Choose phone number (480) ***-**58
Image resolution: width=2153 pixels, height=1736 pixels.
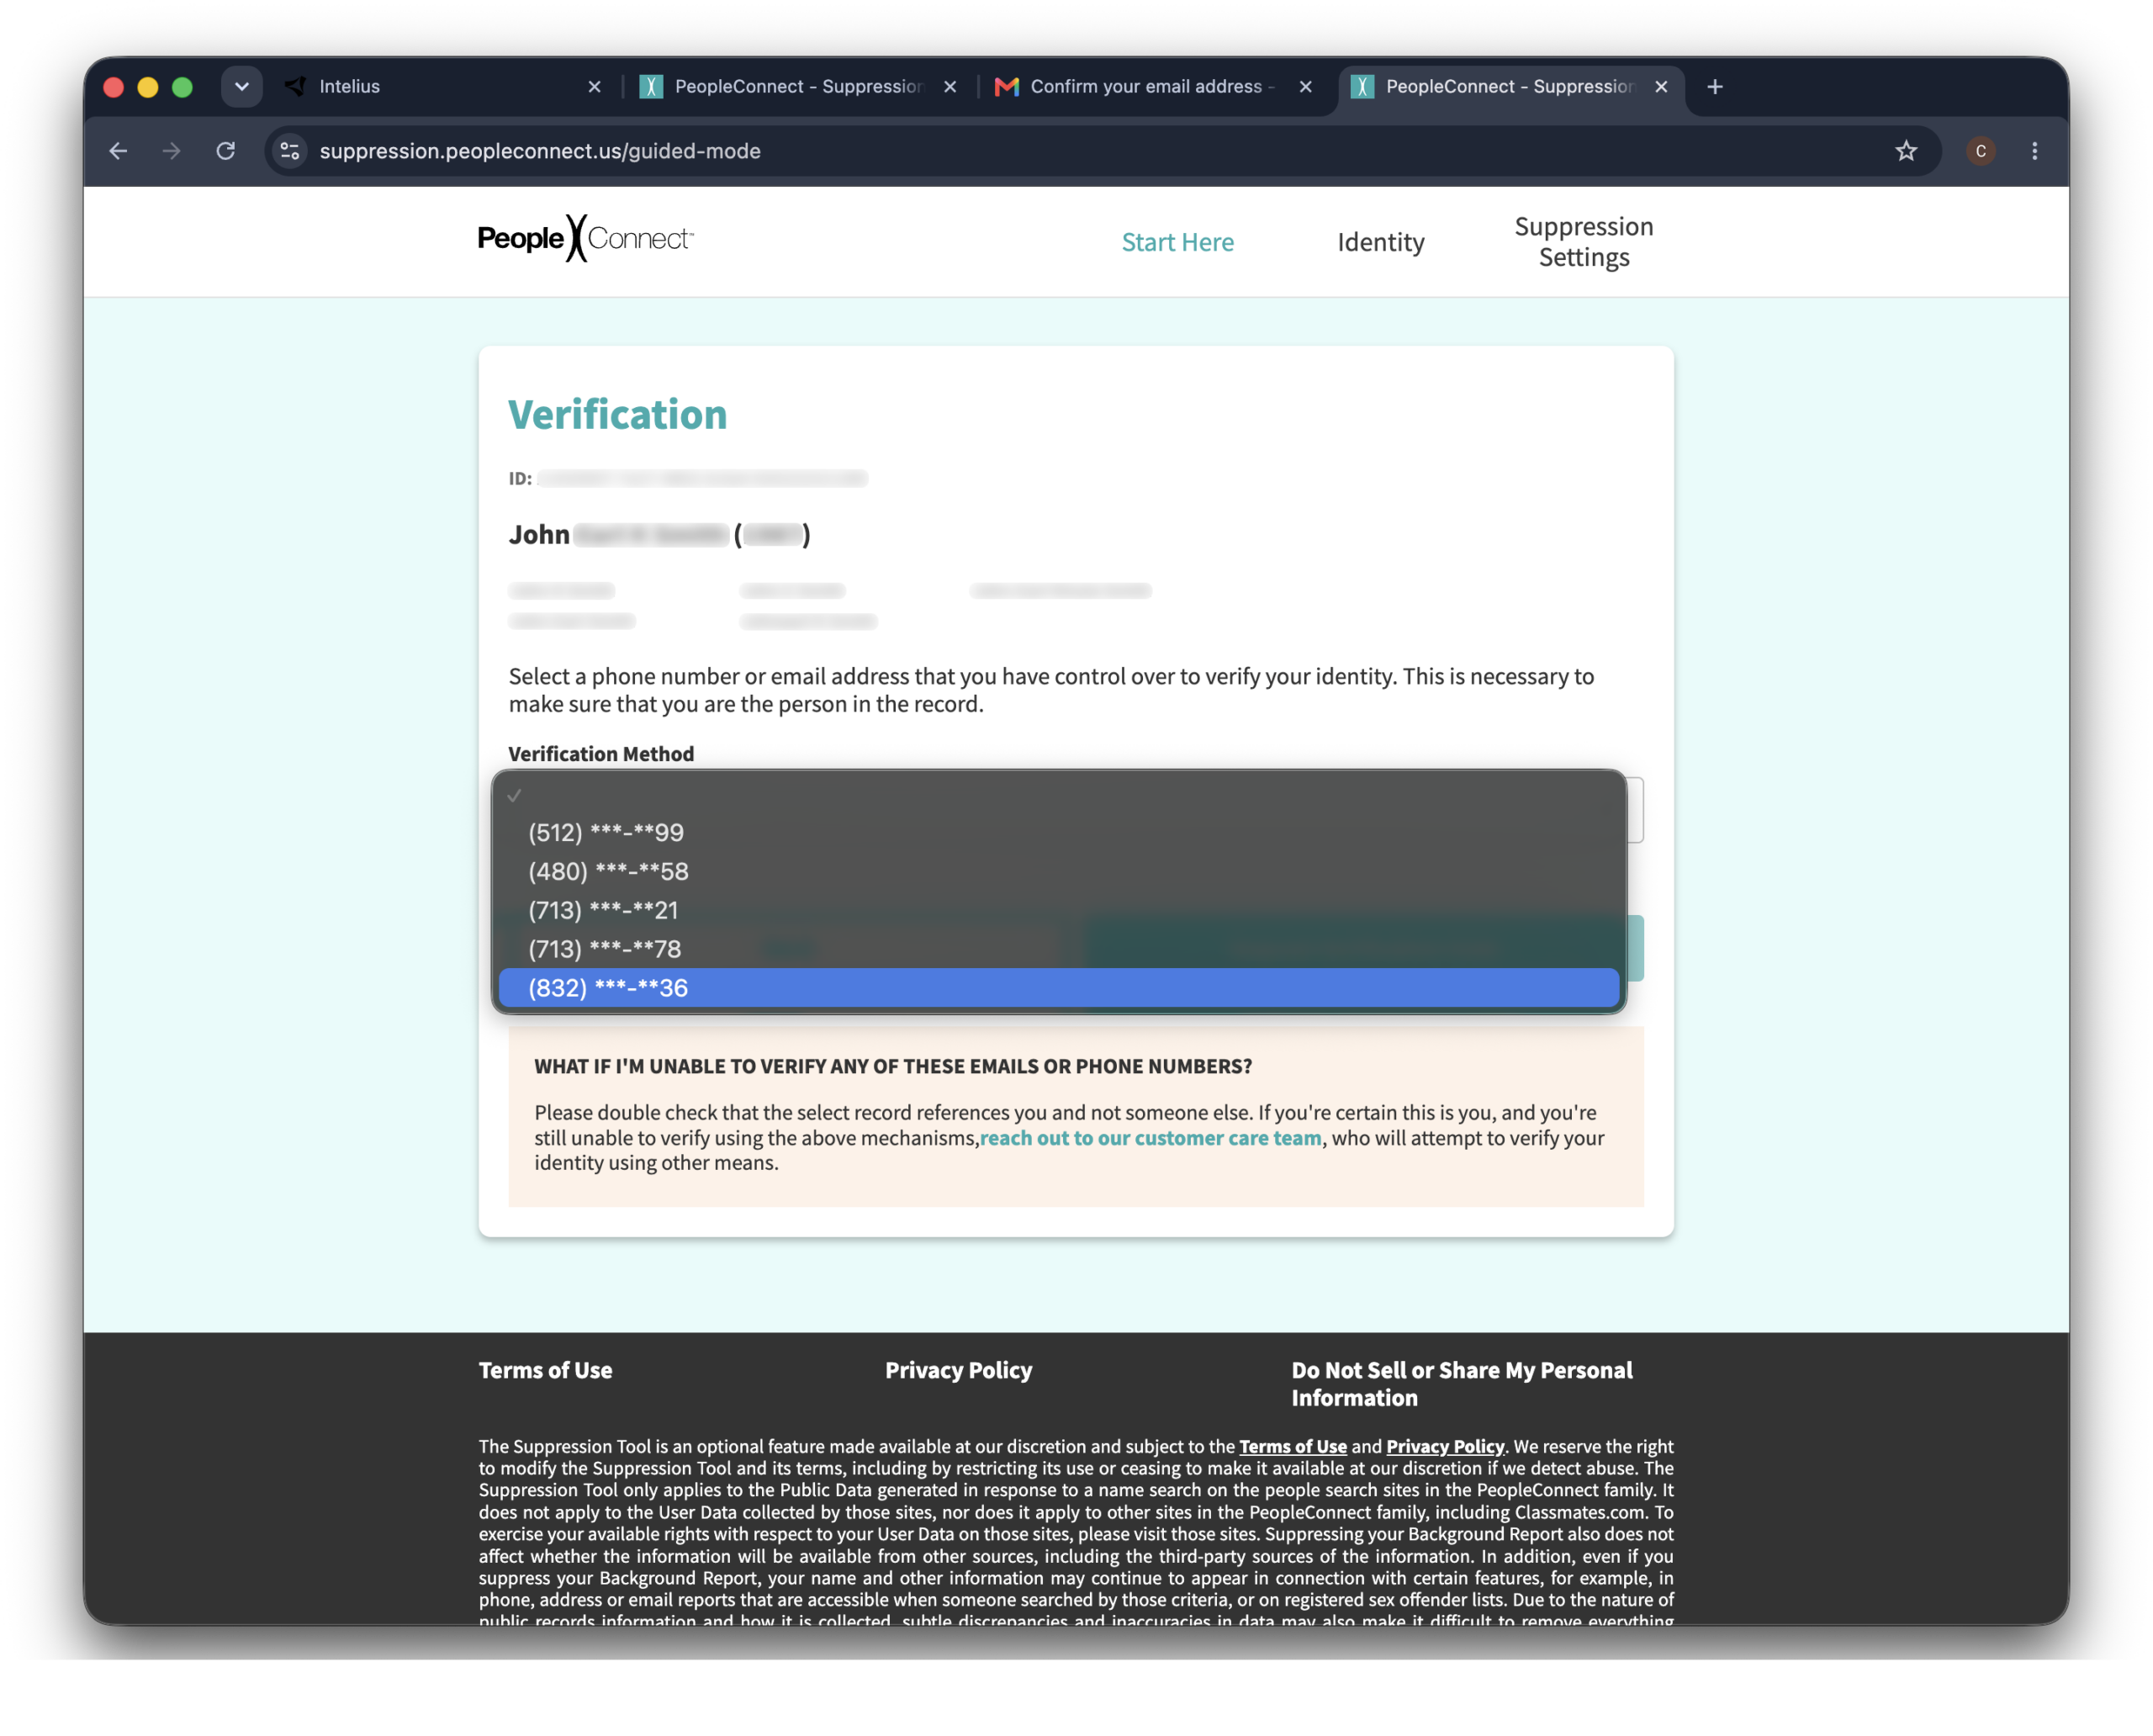[1058, 872]
